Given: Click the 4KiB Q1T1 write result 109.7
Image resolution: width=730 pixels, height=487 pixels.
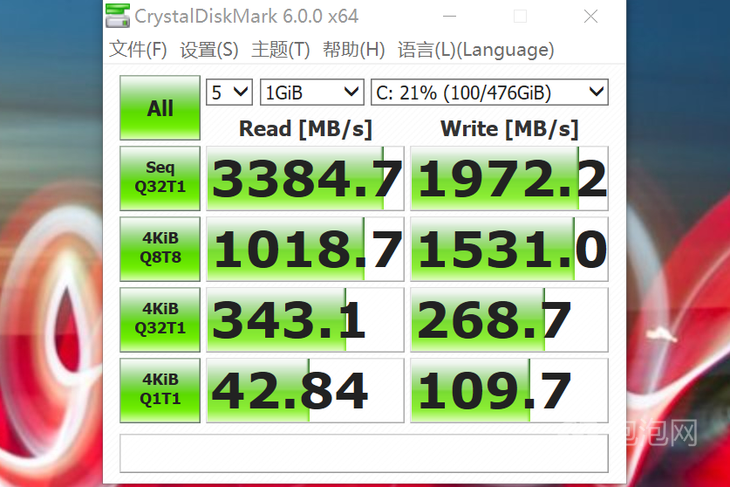Looking at the screenshot, I should click(509, 391).
